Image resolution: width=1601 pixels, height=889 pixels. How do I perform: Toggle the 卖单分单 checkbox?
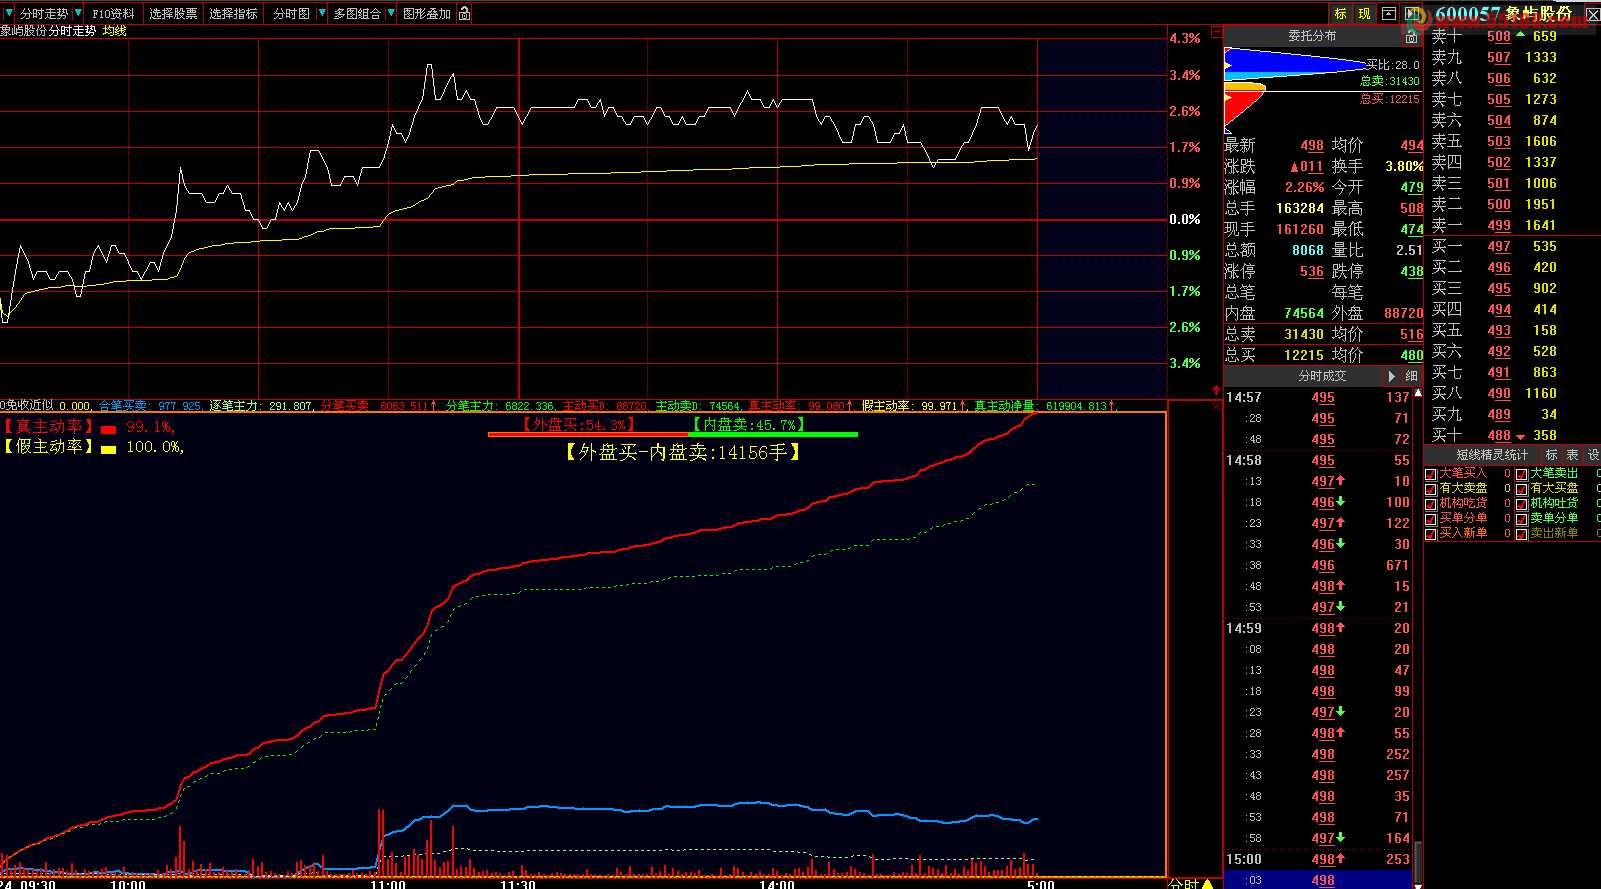point(1522,519)
